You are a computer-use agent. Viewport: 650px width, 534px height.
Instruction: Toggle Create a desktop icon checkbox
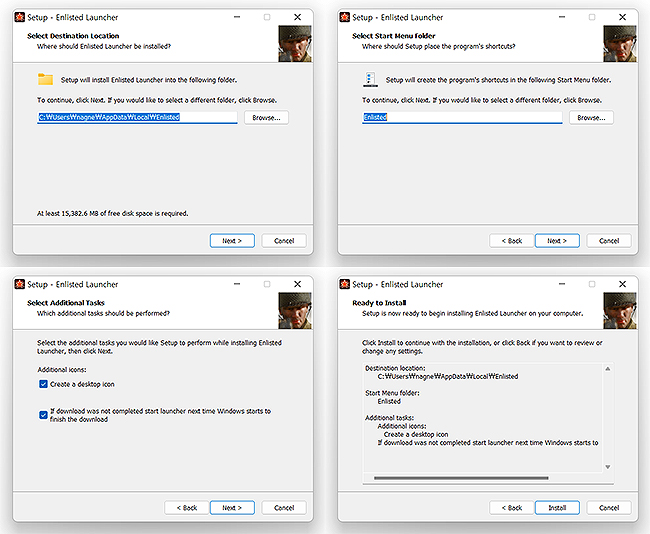(x=43, y=384)
